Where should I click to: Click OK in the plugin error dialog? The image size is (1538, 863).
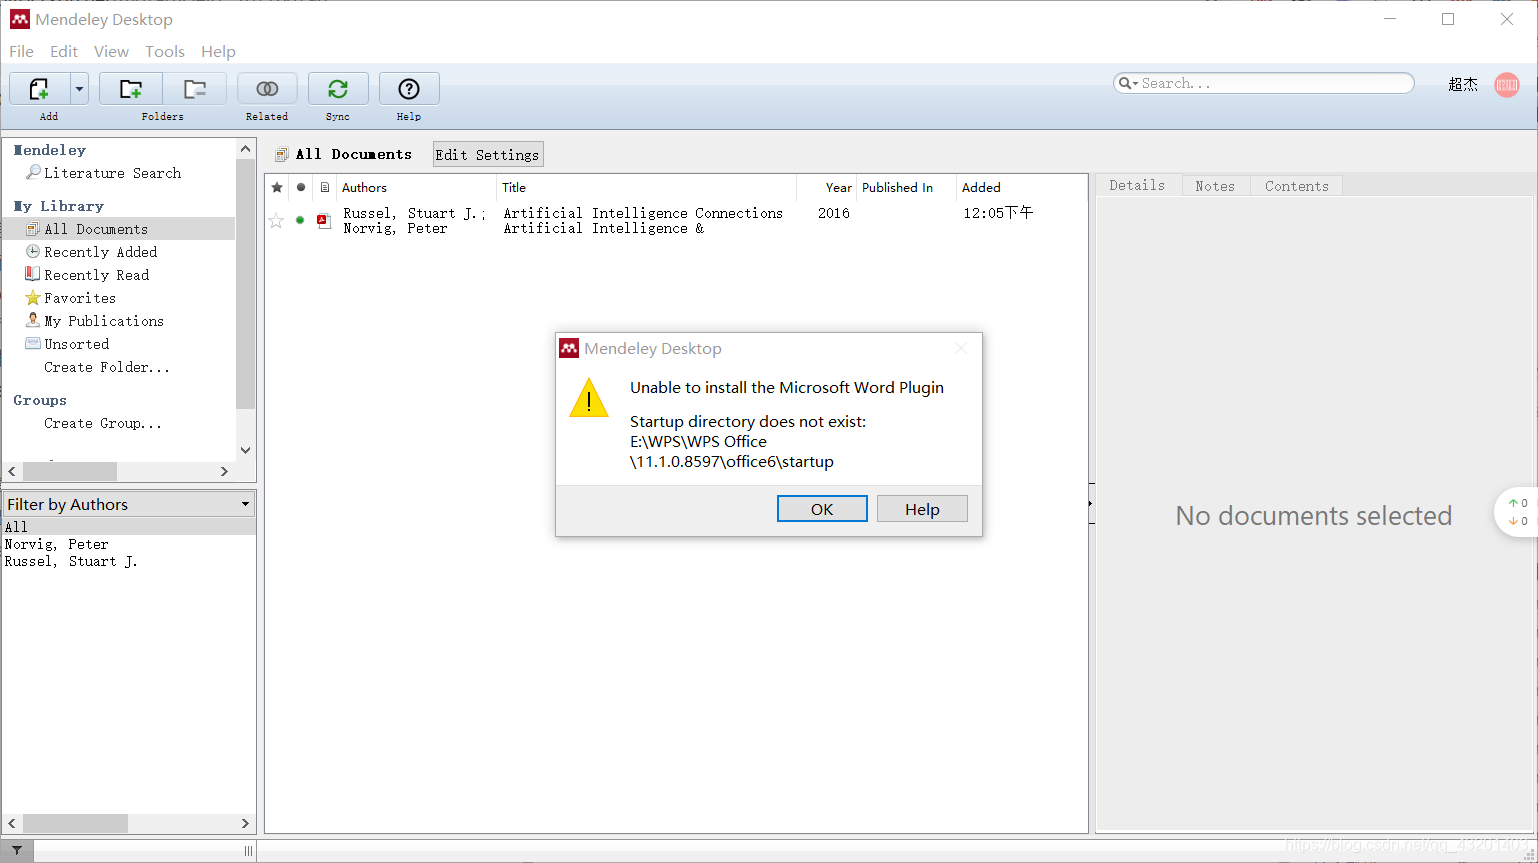(822, 509)
